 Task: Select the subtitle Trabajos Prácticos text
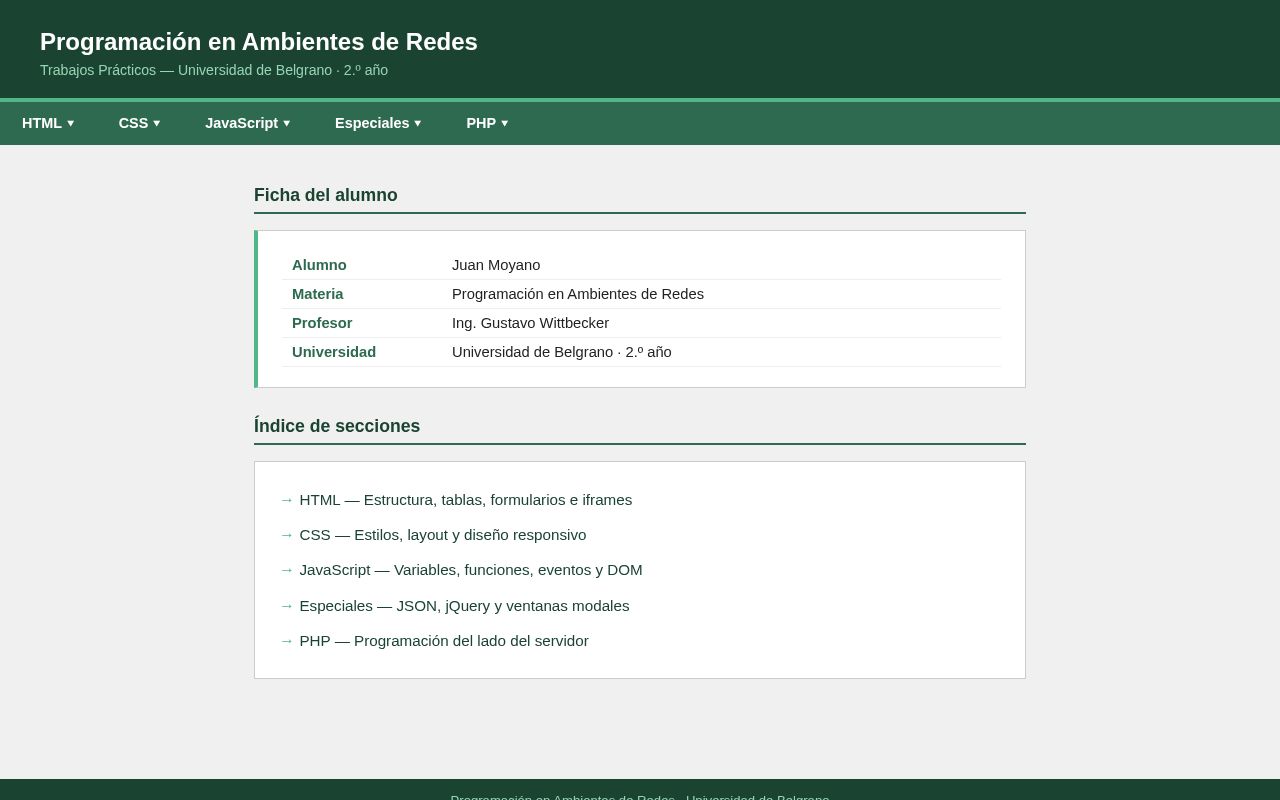pos(214,70)
